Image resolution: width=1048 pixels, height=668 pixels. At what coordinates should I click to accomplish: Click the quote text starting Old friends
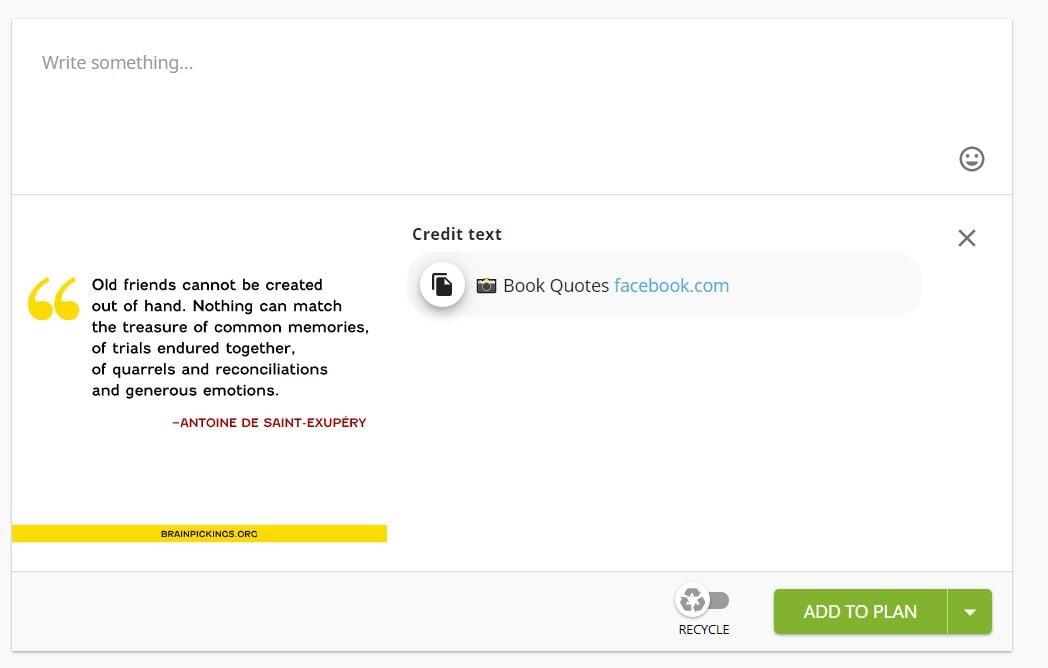[x=230, y=338]
